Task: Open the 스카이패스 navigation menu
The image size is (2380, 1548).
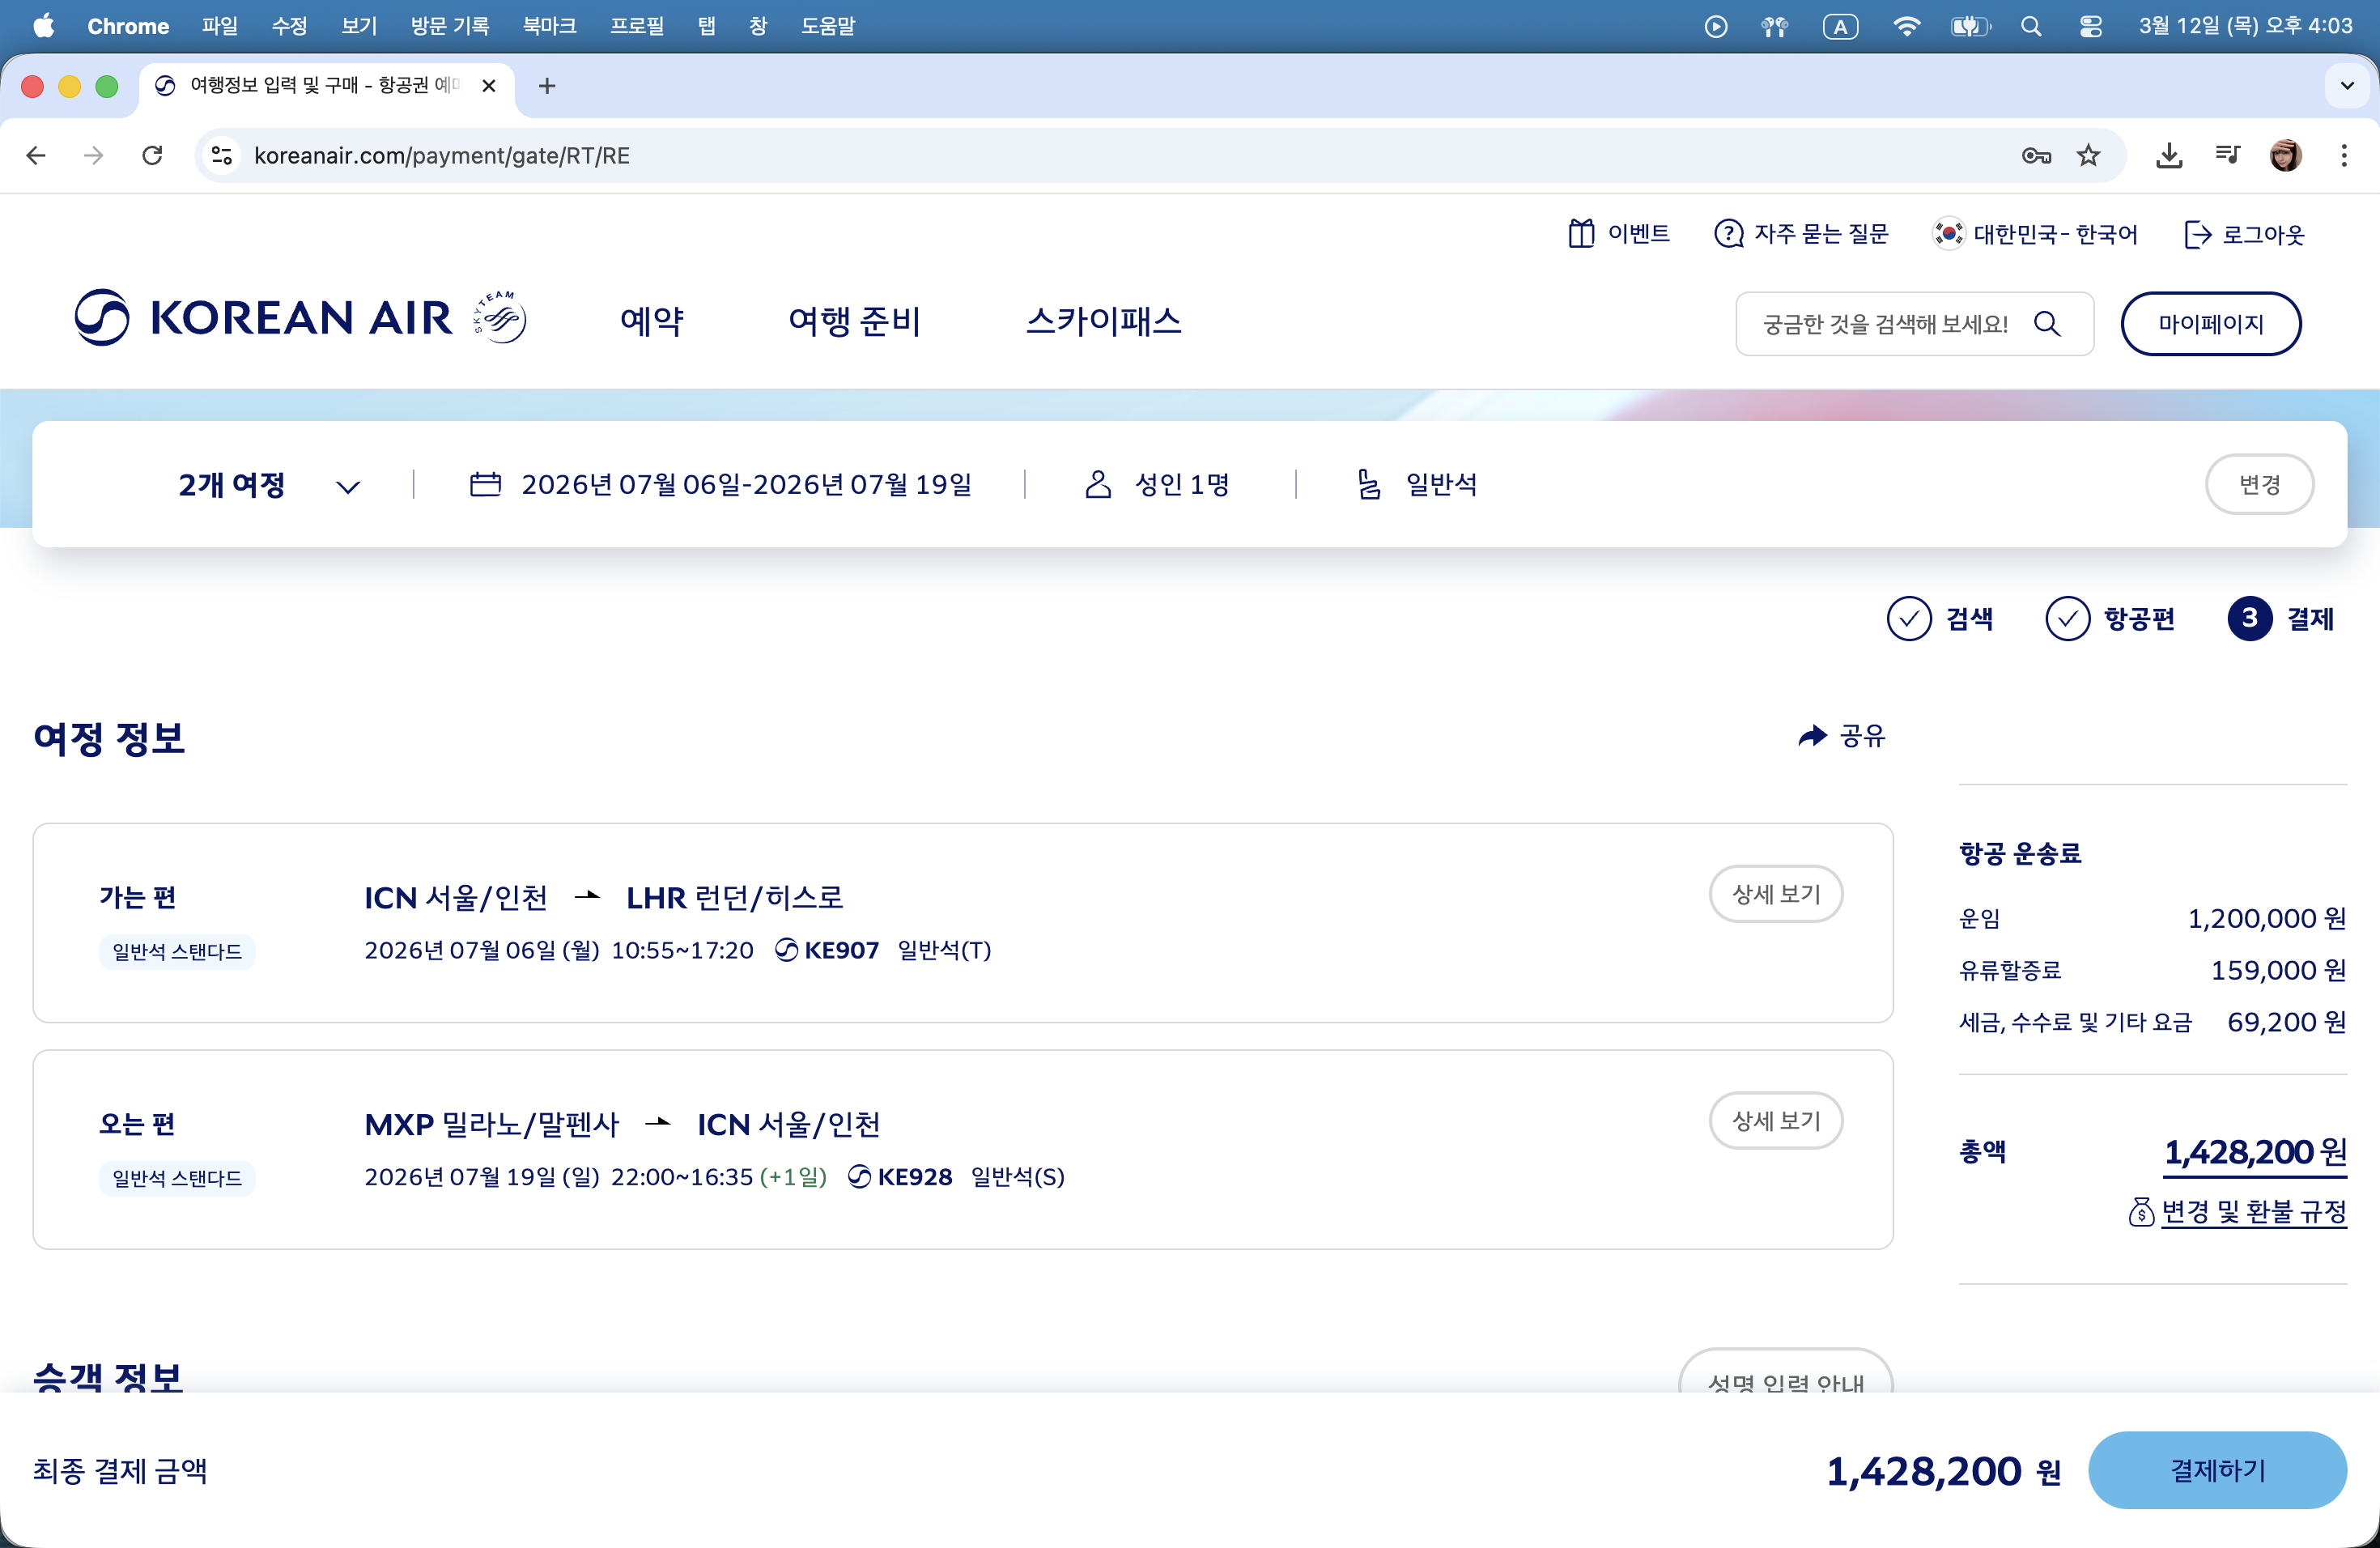Action: point(1103,321)
